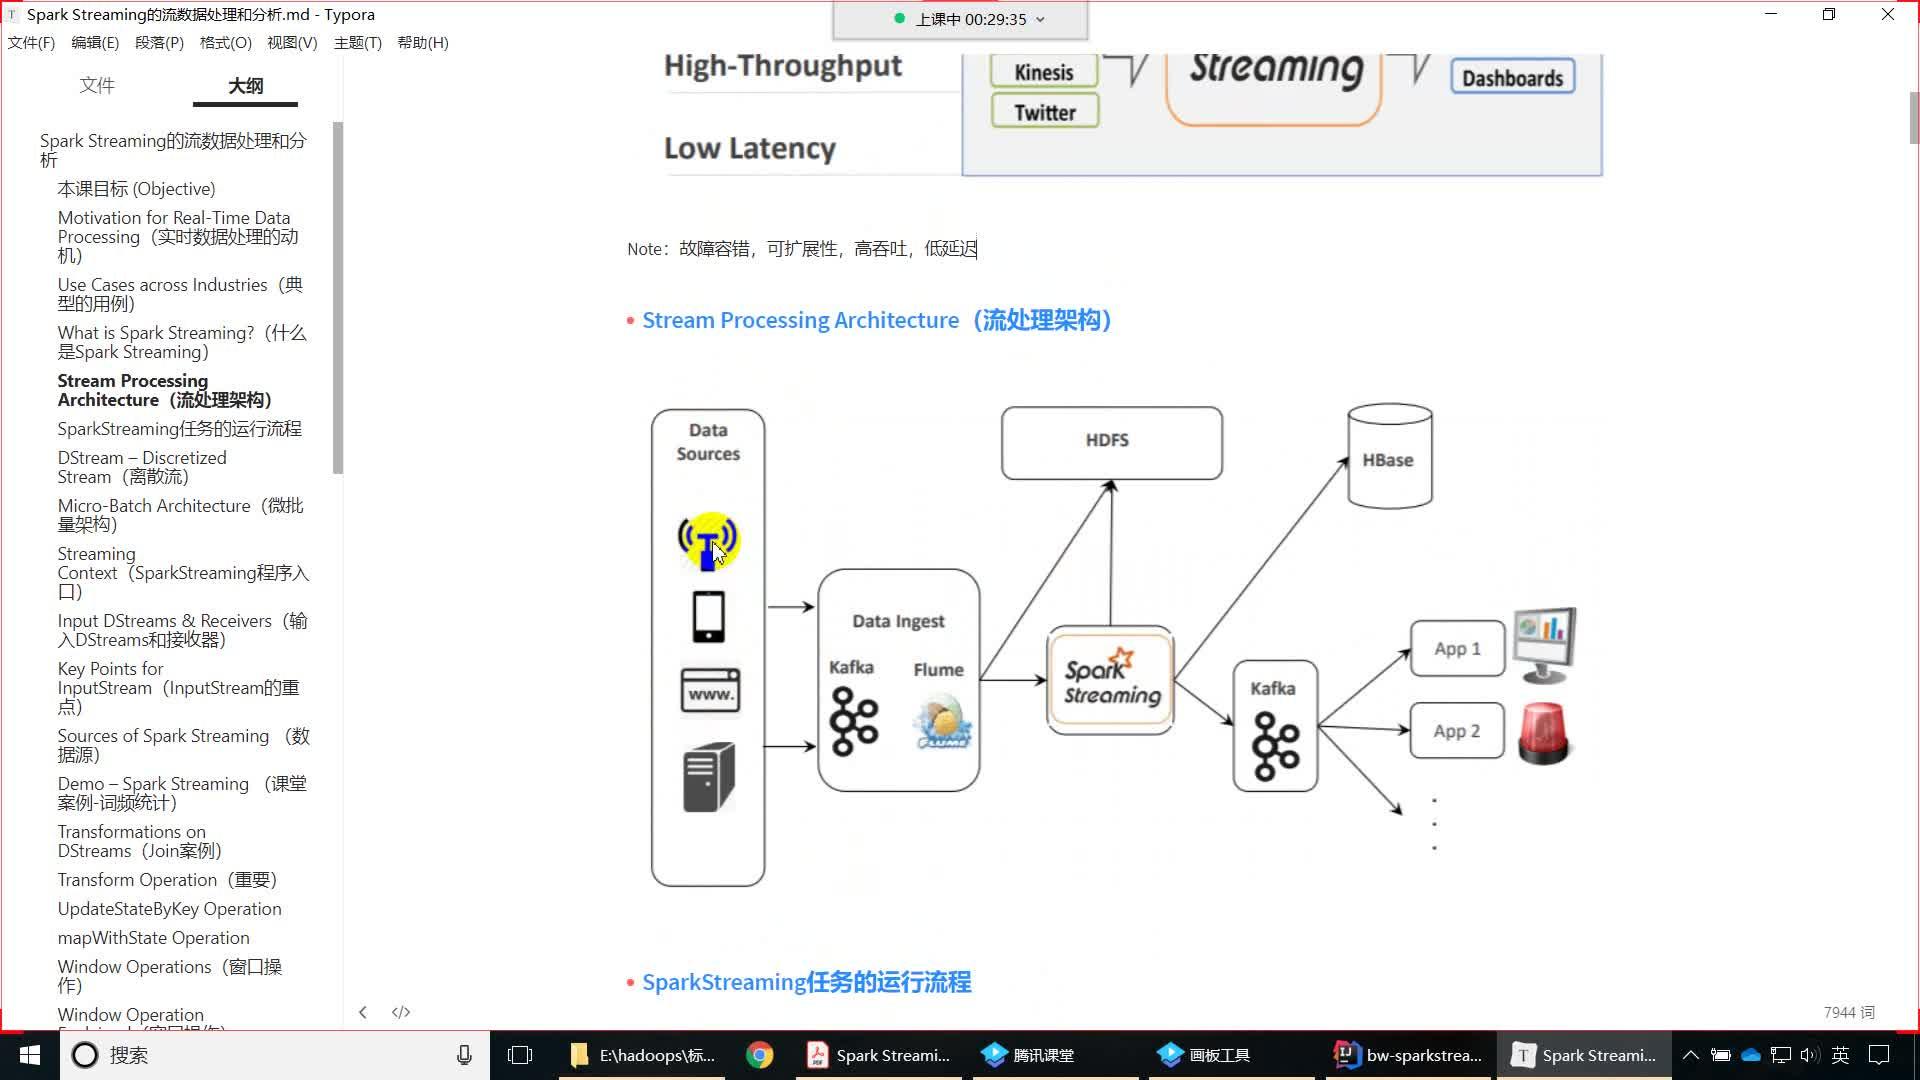Open the 腾讯课堂 taskbar app
The width and height of the screenshot is (1920, 1080).
click(x=1028, y=1055)
